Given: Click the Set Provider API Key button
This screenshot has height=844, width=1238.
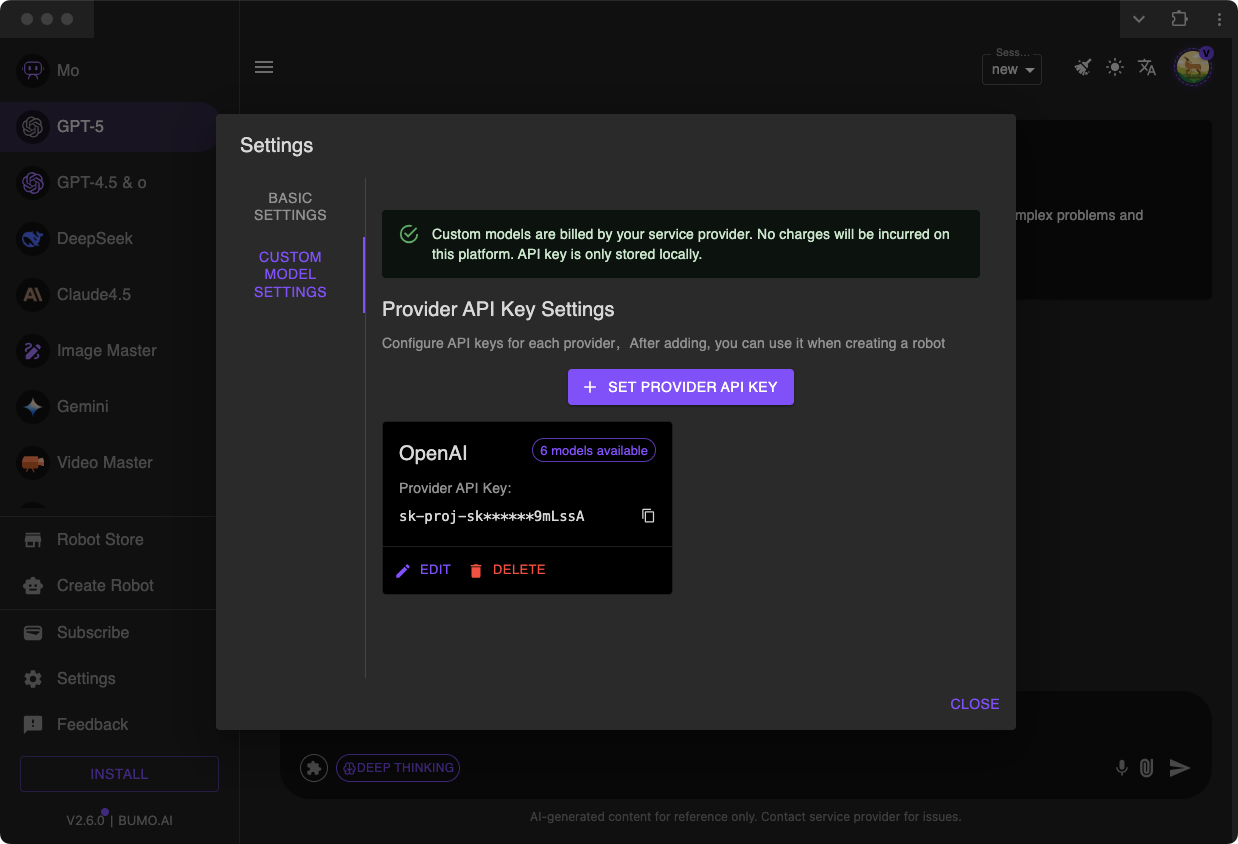Looking at the screenshot, I should (x=681, y=387).
